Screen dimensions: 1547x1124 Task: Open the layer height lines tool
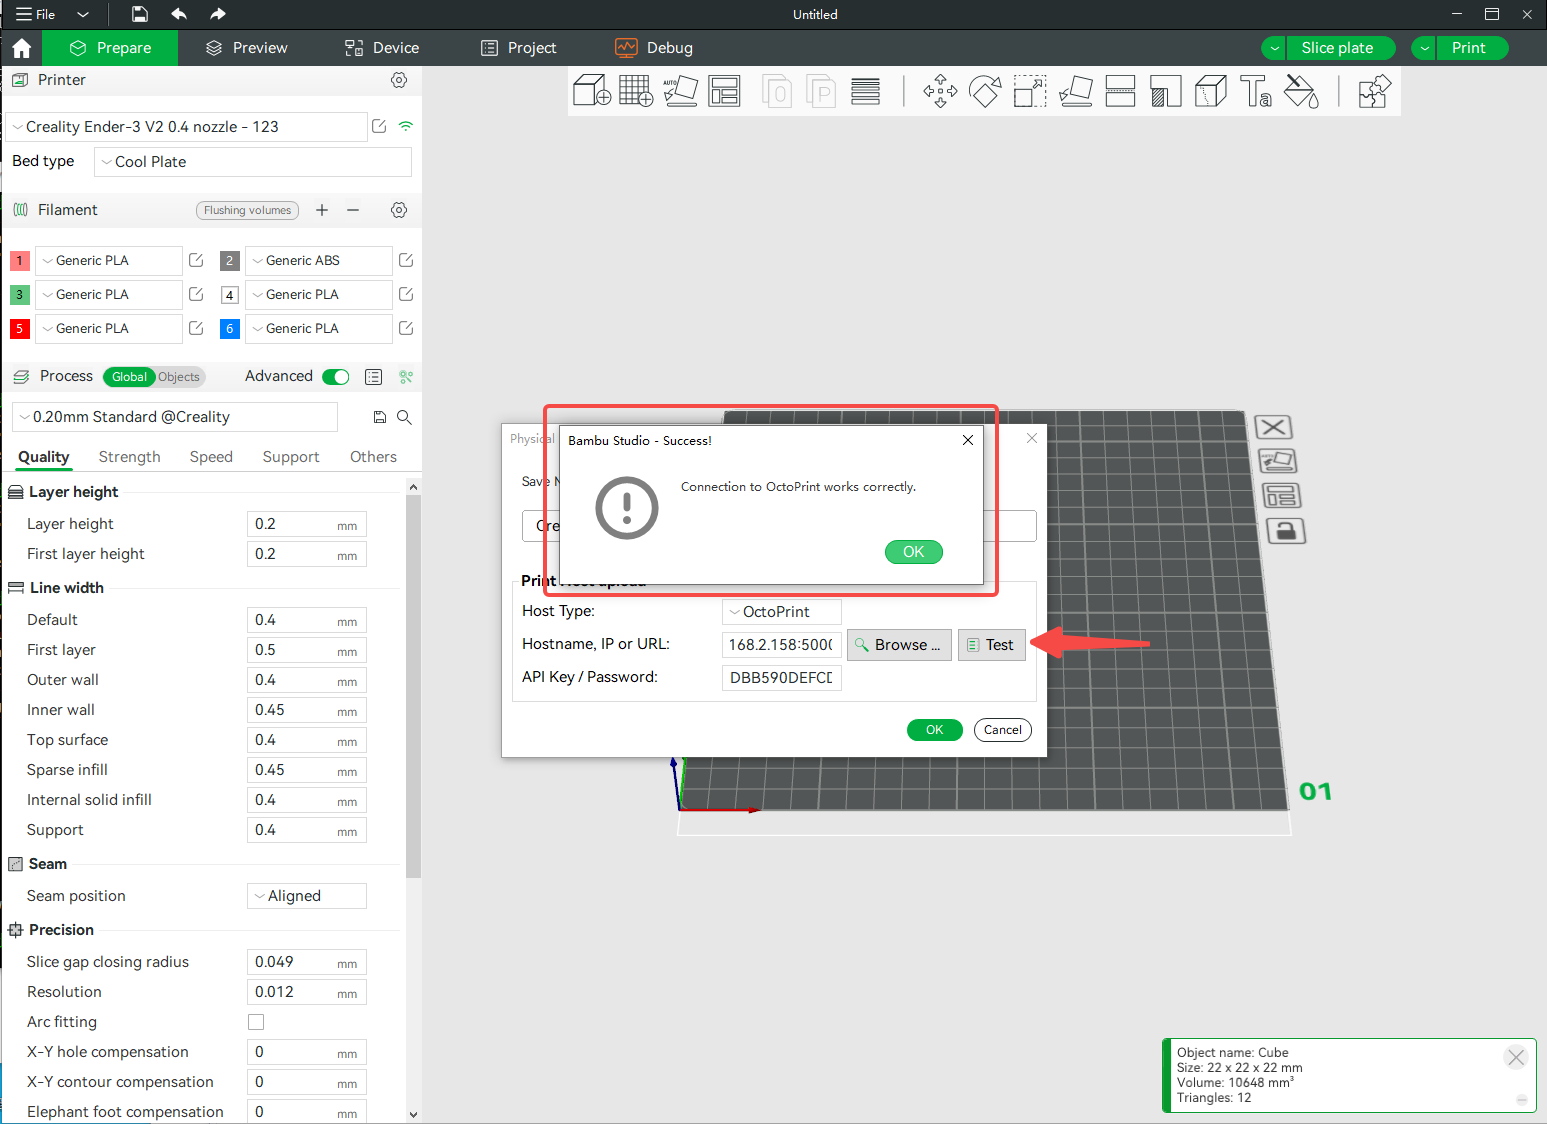(x=865, y=91)
